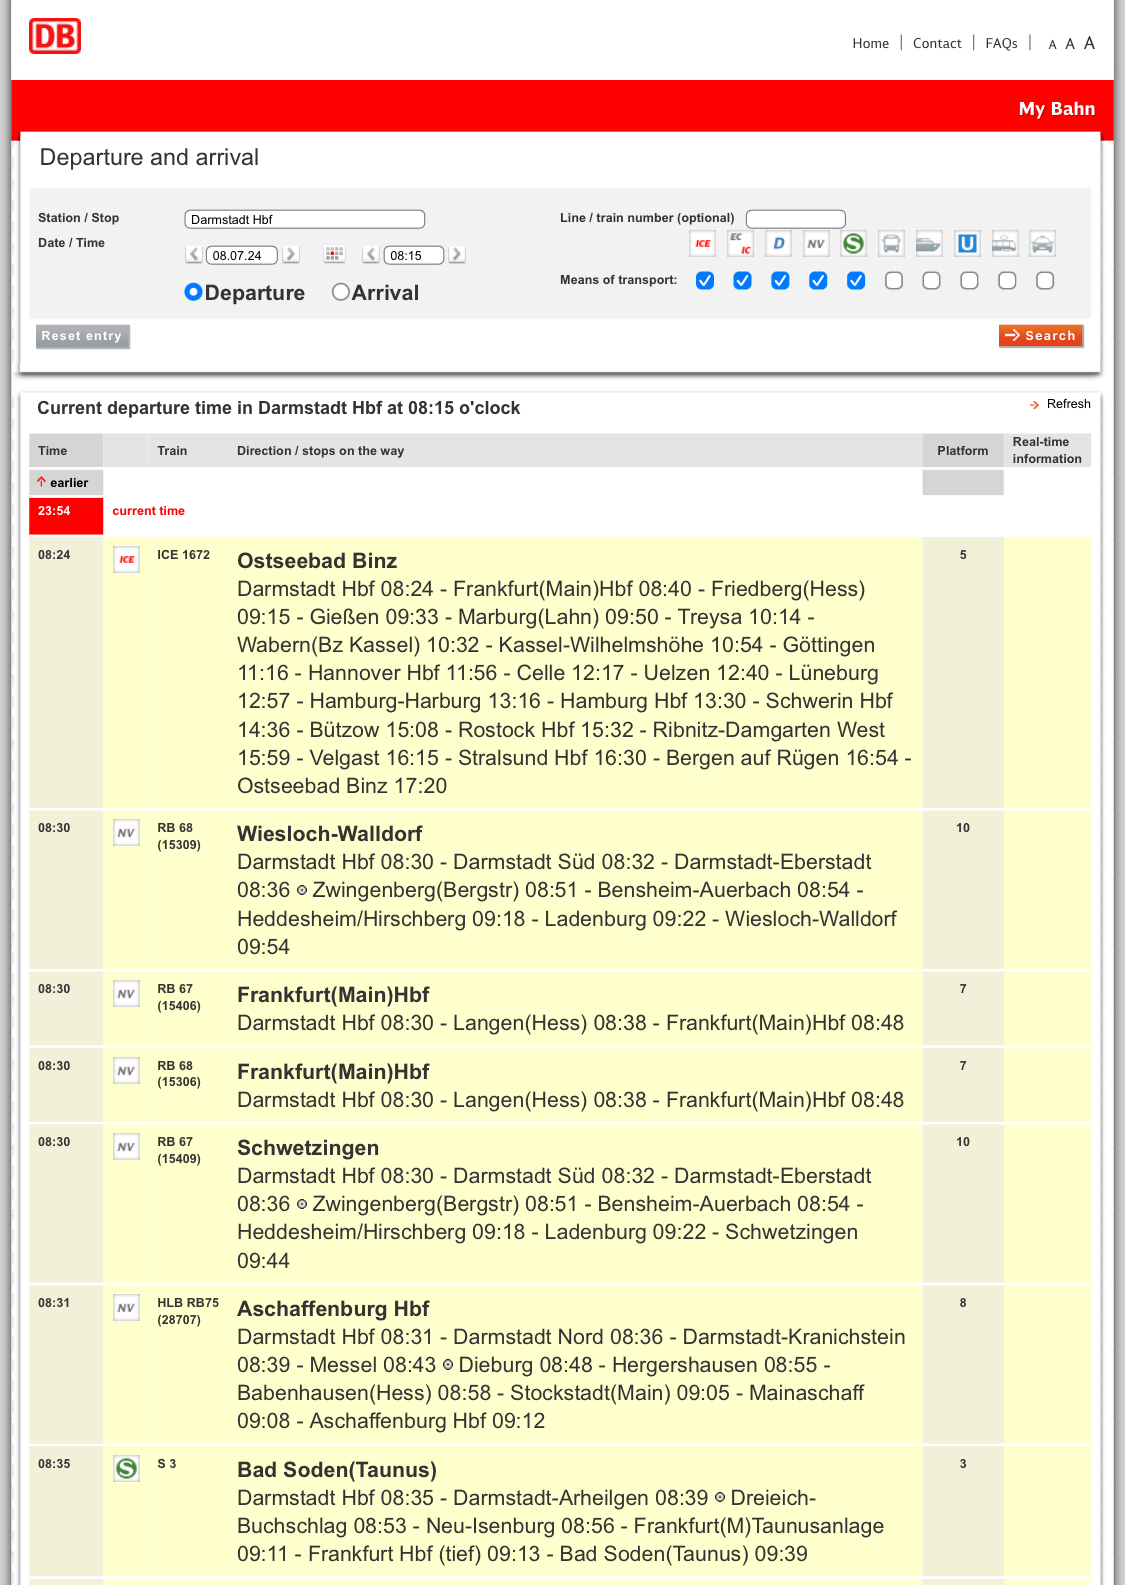This screenshot has width=1125, height=1585.
Task: Click the bus transport icon
Action: [891, 243]
